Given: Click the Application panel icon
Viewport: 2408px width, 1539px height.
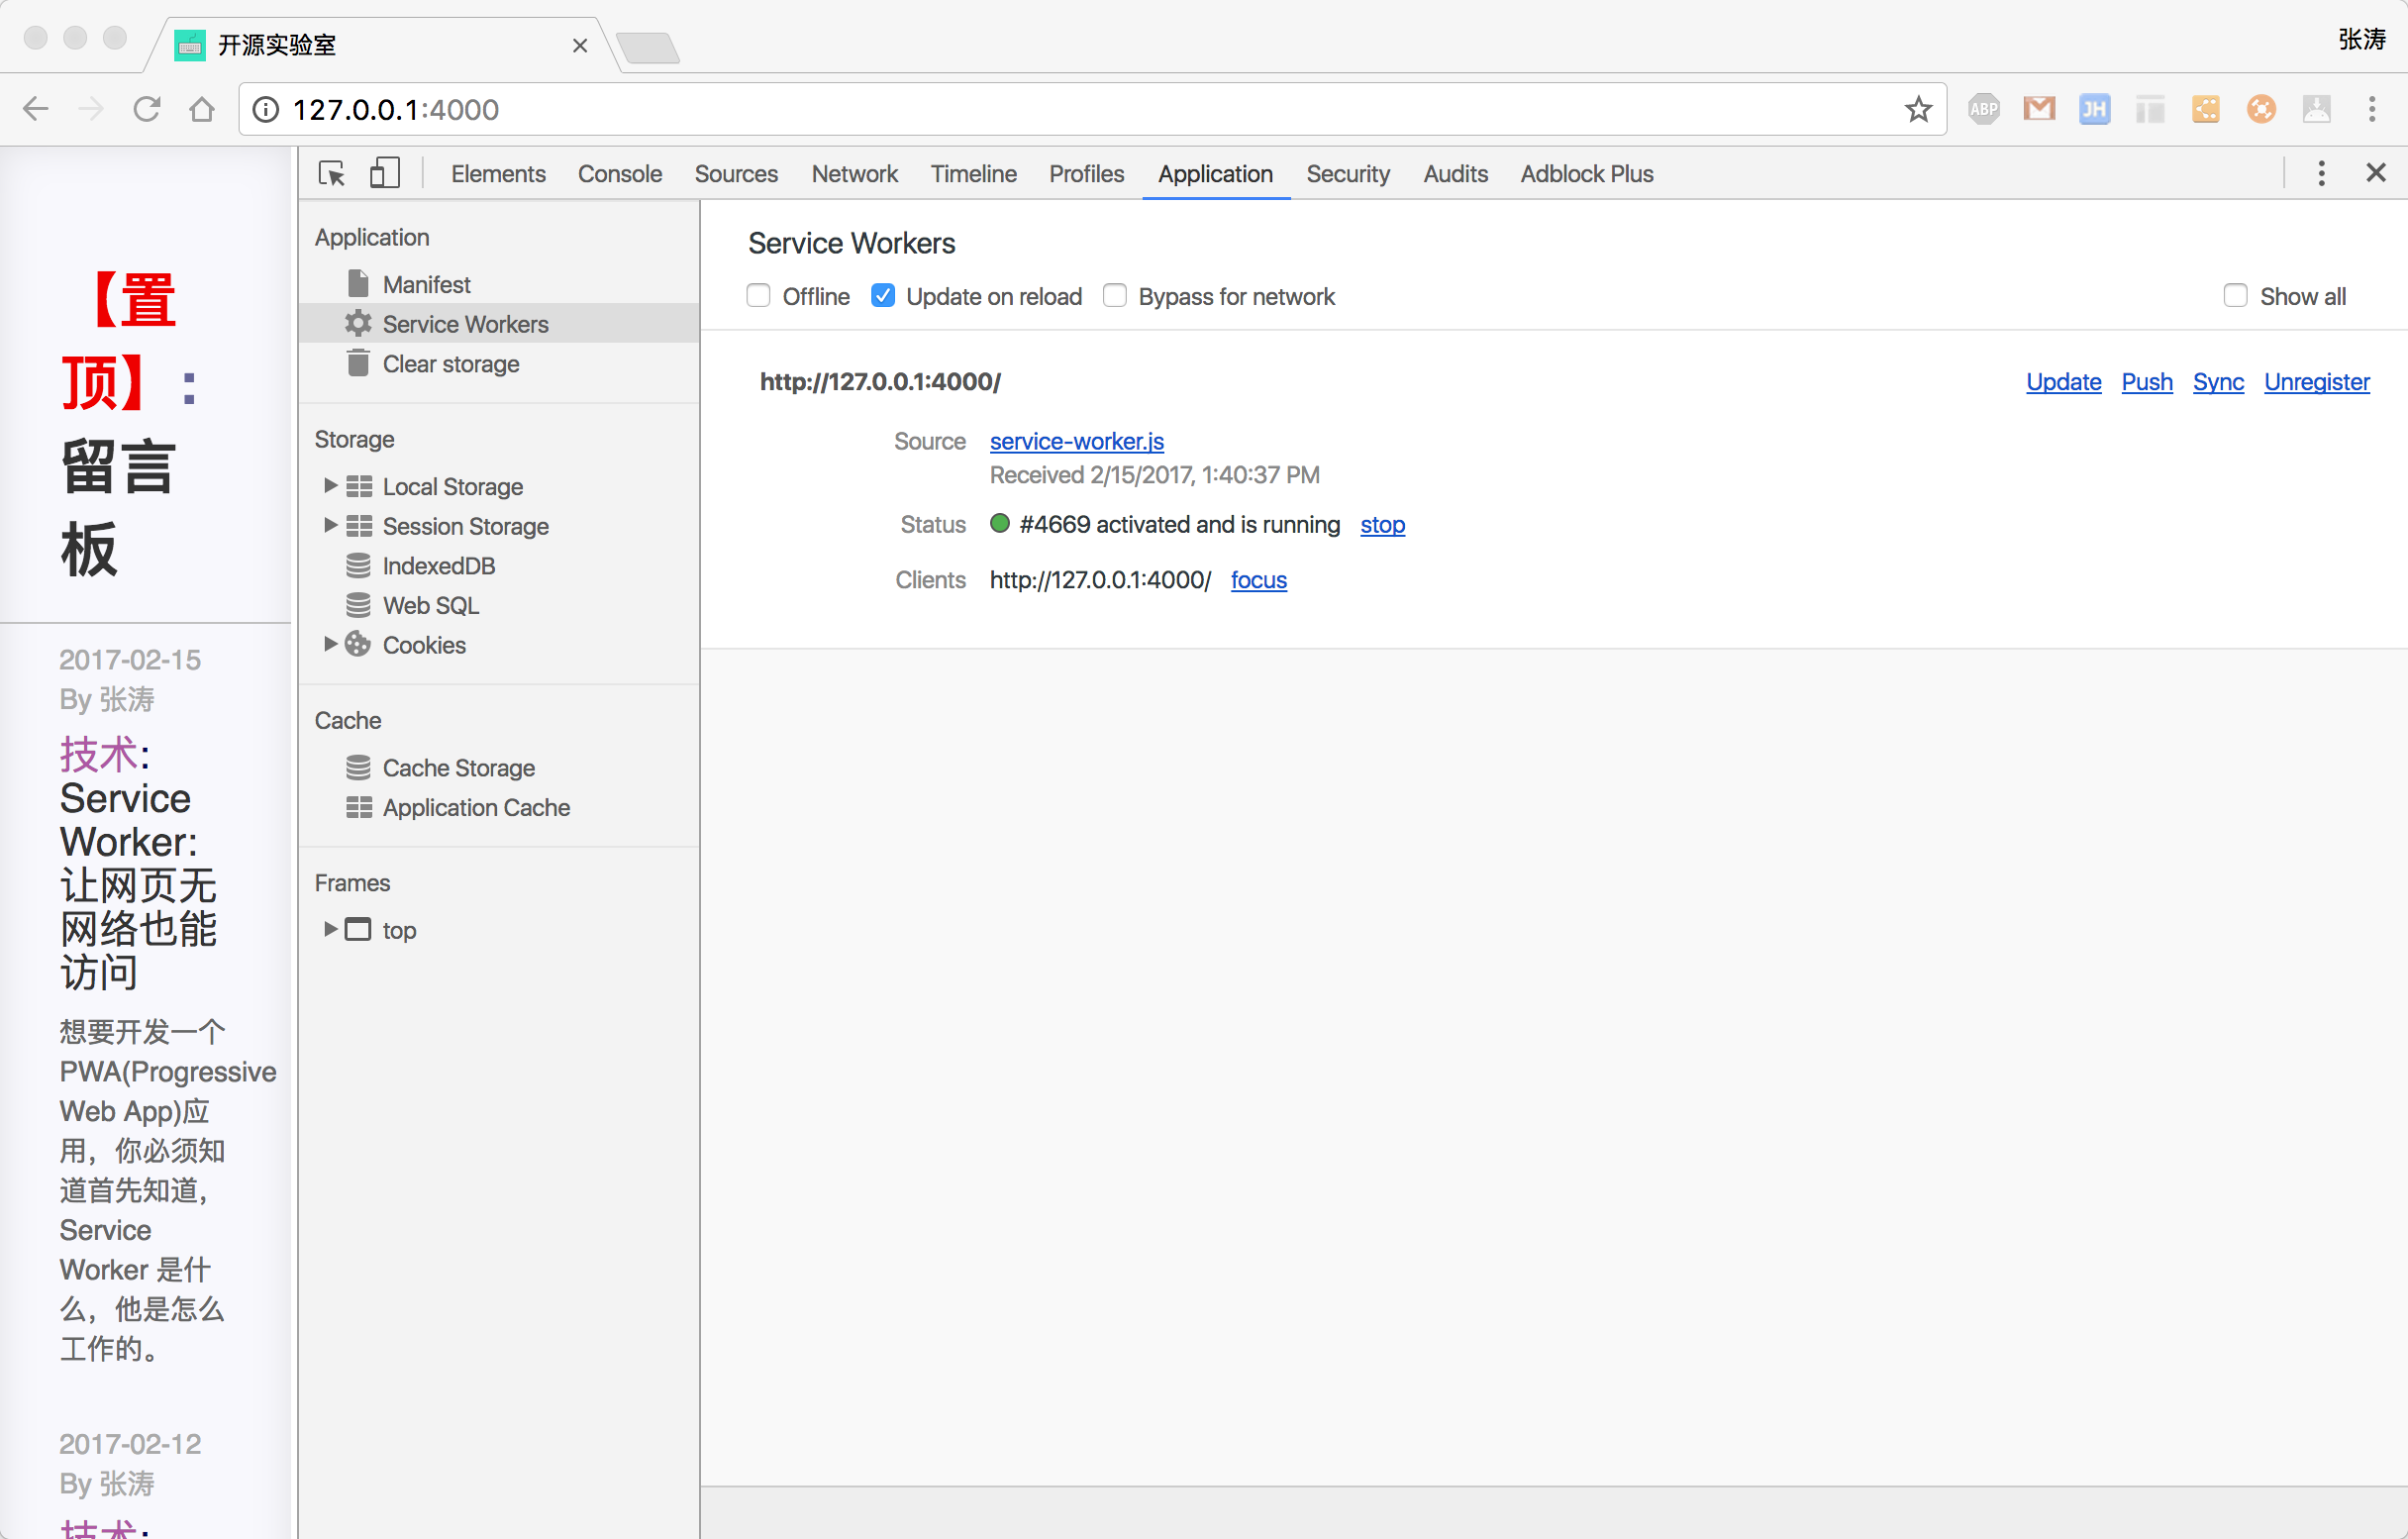Looking at the screenshot, I should click(x=1215, y=172).
